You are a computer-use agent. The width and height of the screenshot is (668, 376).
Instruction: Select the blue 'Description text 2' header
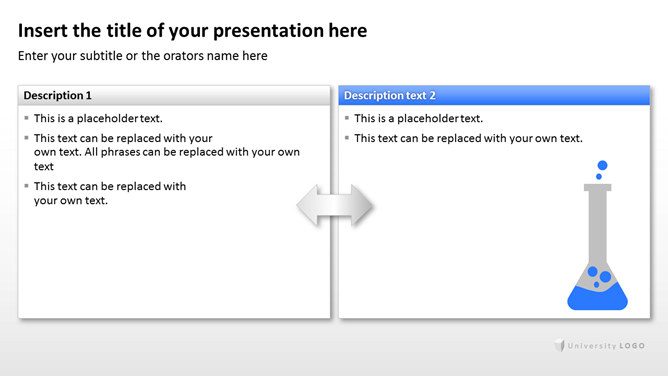click(x=494, y=95)
